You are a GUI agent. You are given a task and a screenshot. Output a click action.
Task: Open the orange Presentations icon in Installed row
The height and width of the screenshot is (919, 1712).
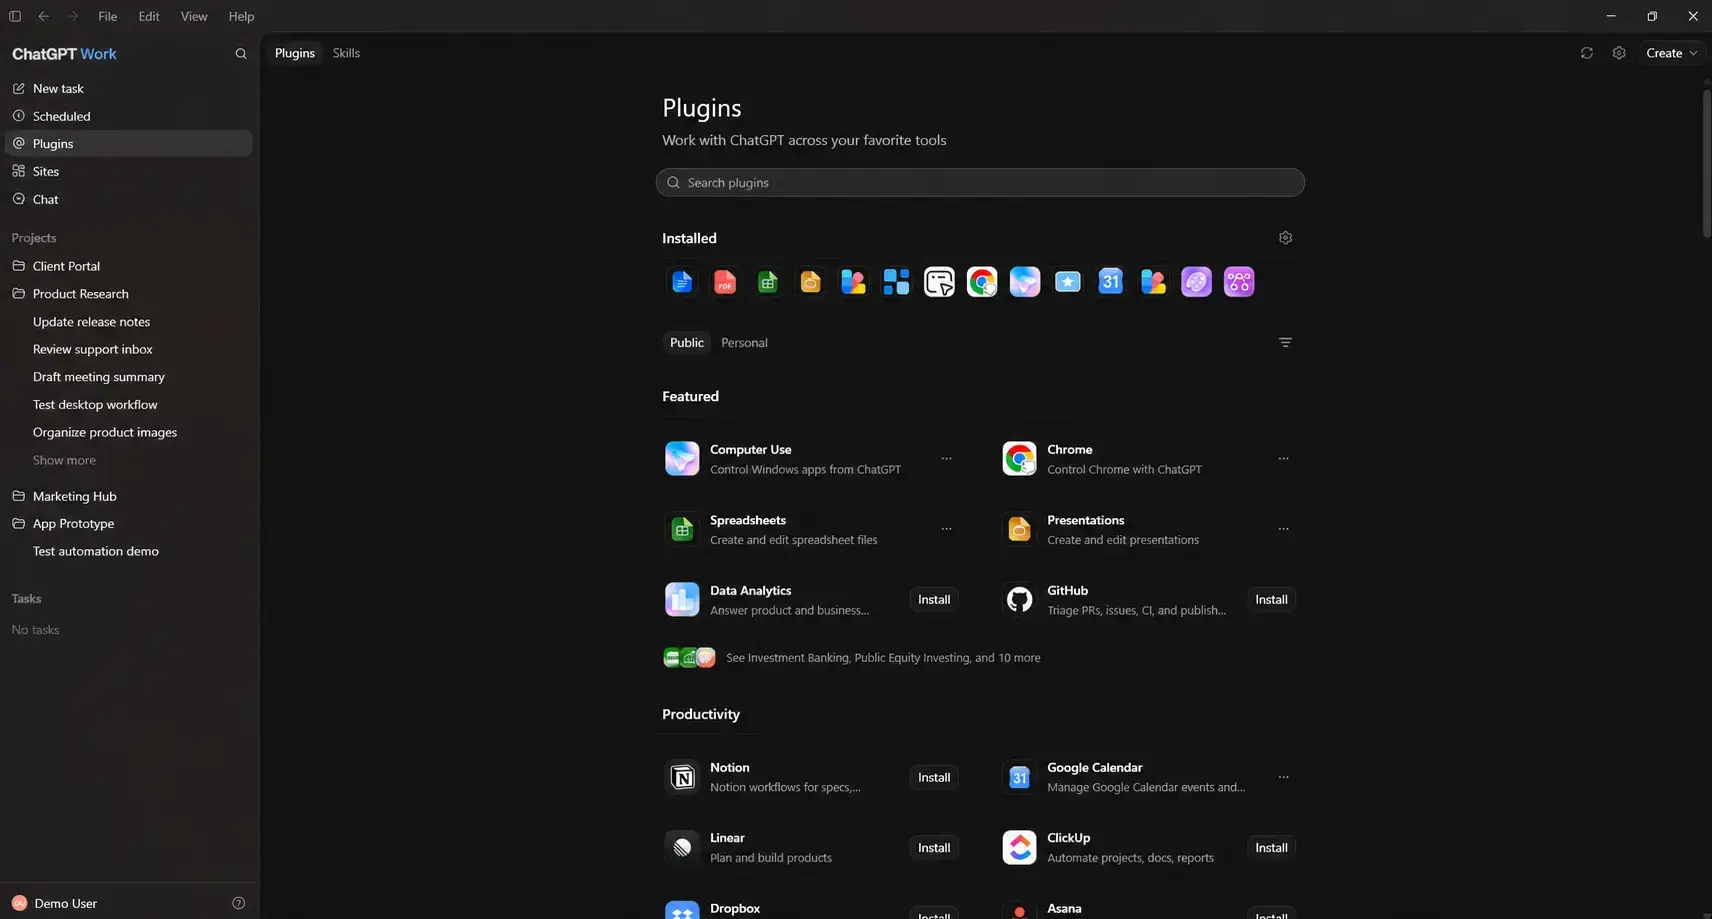tap(811, 282)
